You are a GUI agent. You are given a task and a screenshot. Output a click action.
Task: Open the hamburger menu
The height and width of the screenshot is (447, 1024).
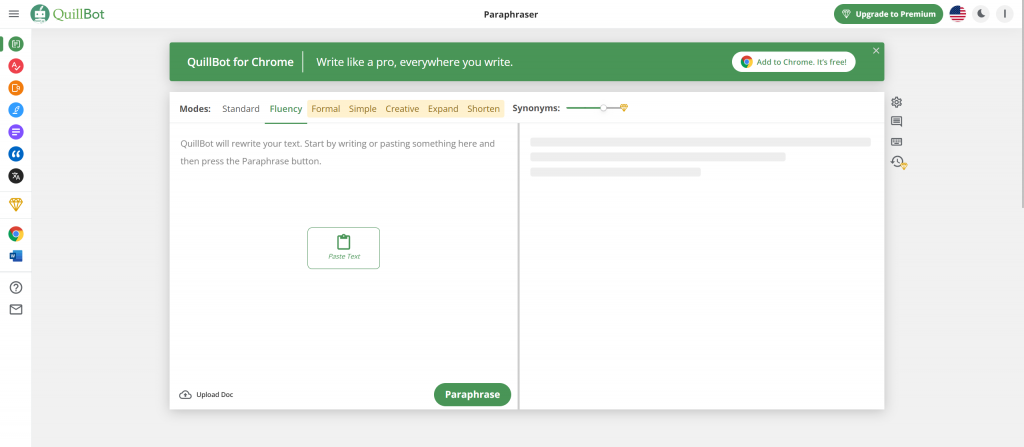[x=14, y=14]
